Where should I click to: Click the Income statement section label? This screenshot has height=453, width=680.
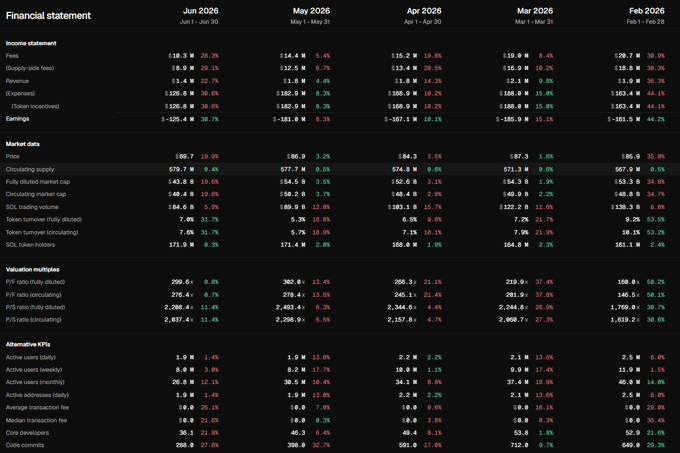pos(31,43)
